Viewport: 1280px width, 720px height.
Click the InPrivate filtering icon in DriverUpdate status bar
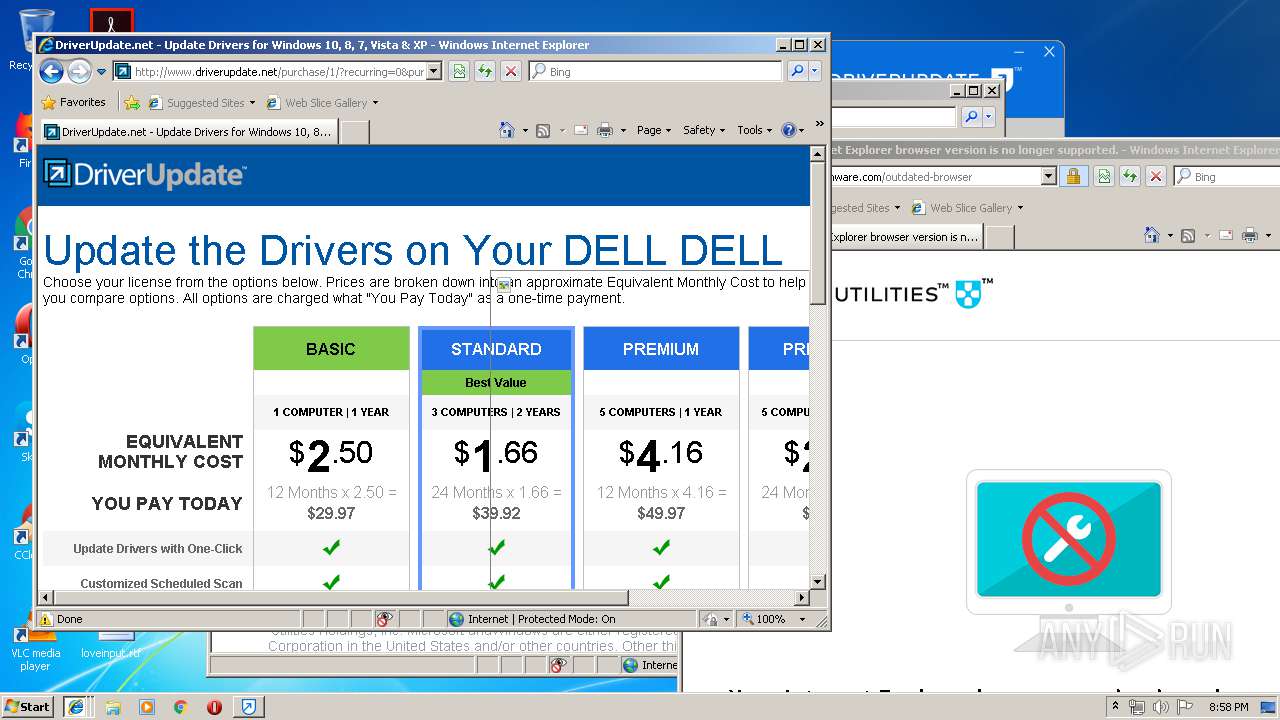[x=385, y=619]
